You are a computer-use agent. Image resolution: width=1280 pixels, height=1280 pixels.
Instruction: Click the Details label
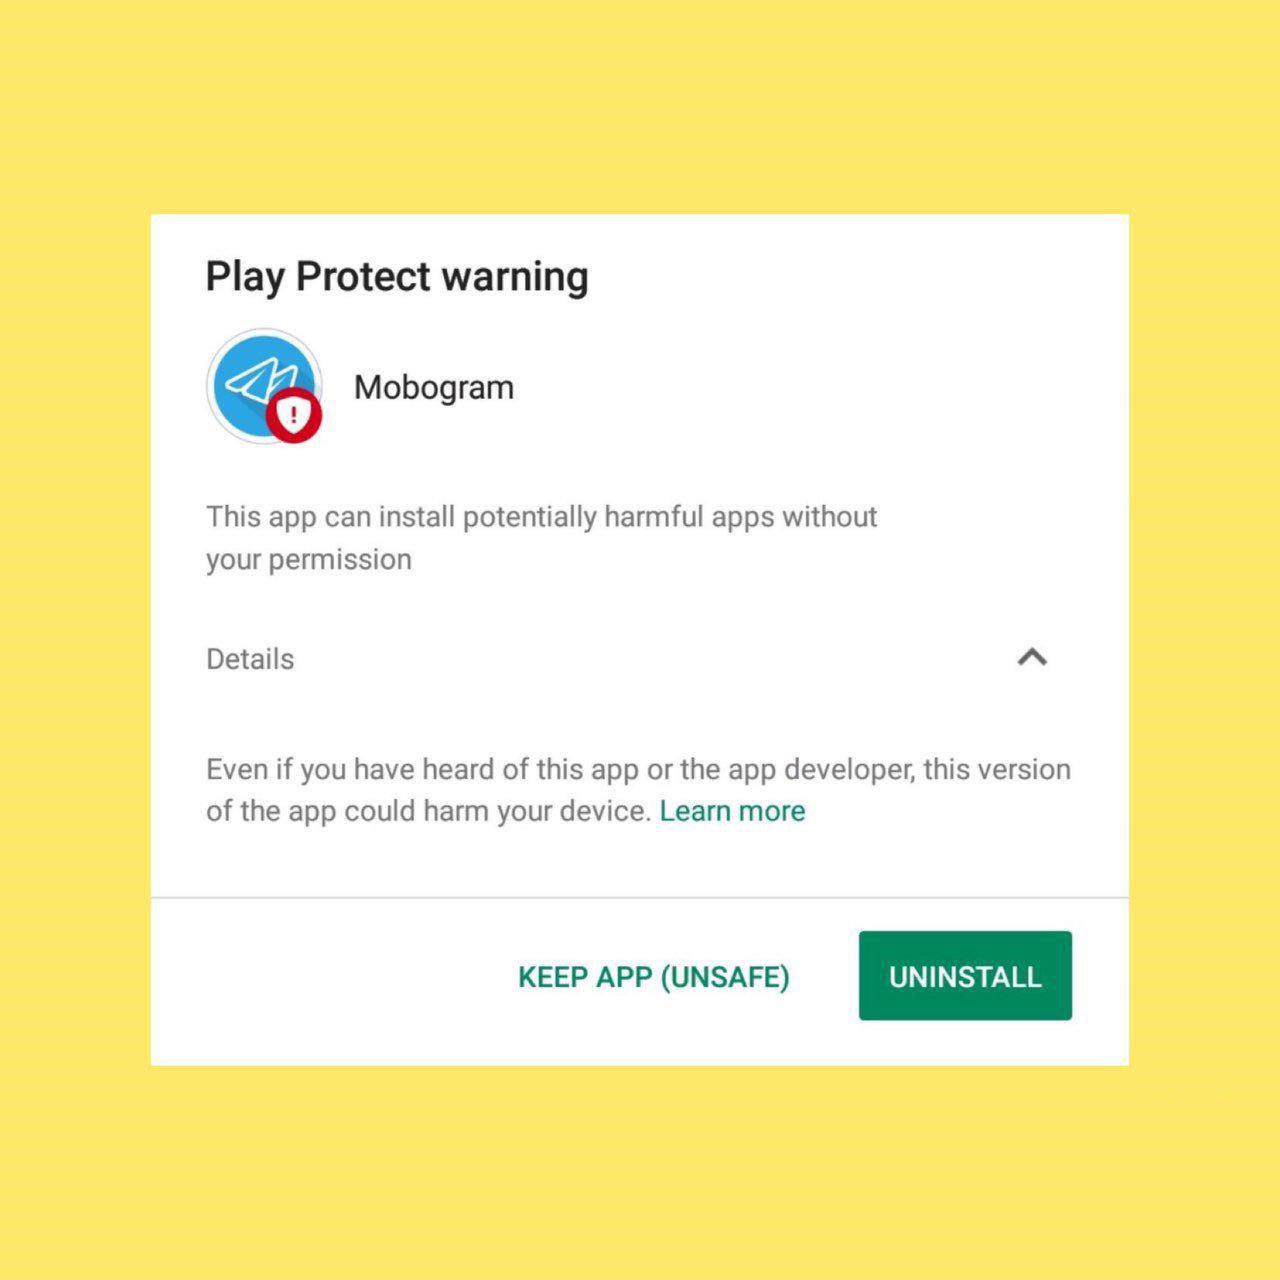(250, 659)
